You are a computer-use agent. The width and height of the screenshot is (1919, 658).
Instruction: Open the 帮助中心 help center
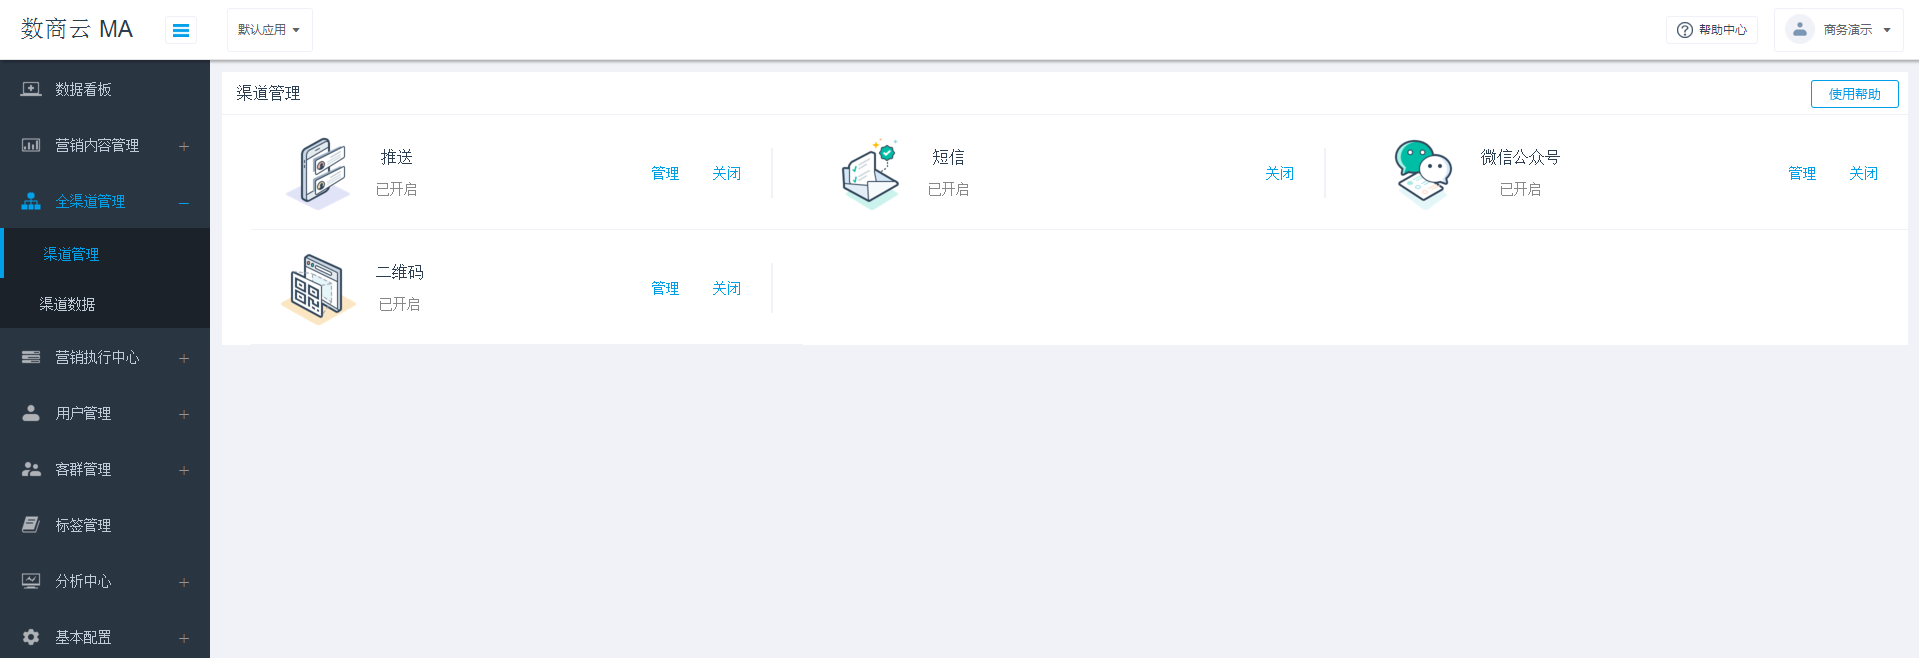pos(1711,30)
